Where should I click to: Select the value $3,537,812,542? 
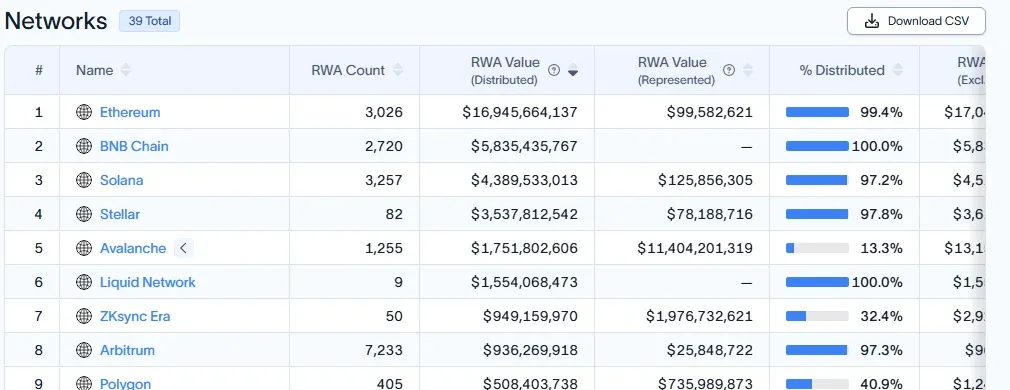coord(524,214)
